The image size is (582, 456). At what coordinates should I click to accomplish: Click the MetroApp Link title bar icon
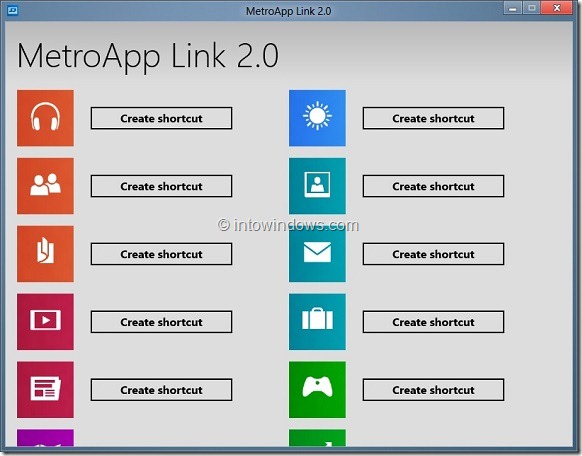[13, 10]
